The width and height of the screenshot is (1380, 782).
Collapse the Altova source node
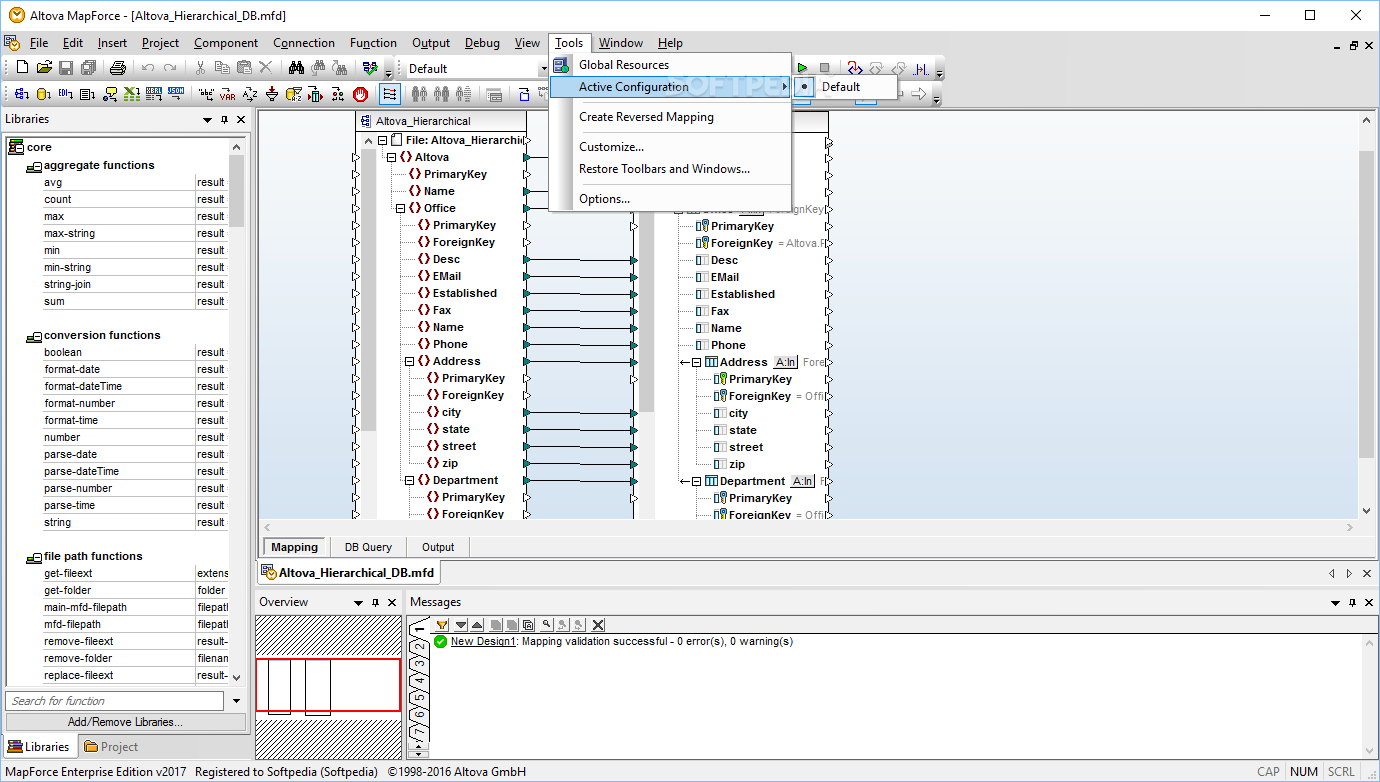click(392, 157)
